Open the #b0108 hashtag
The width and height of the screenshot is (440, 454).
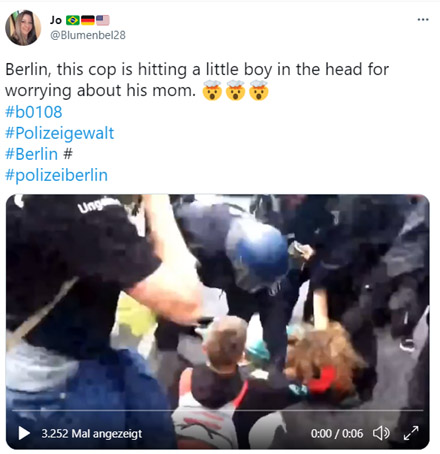pos(34,112)
